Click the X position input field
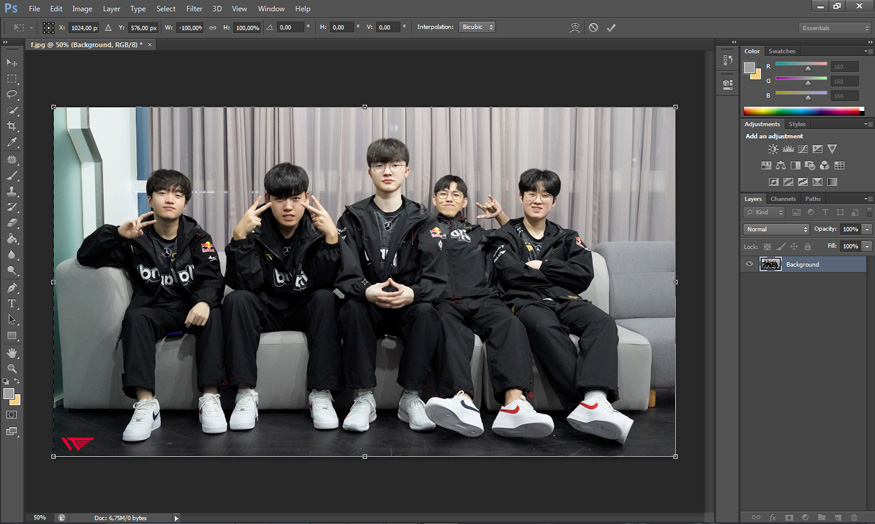 click(x=84, y=28)
